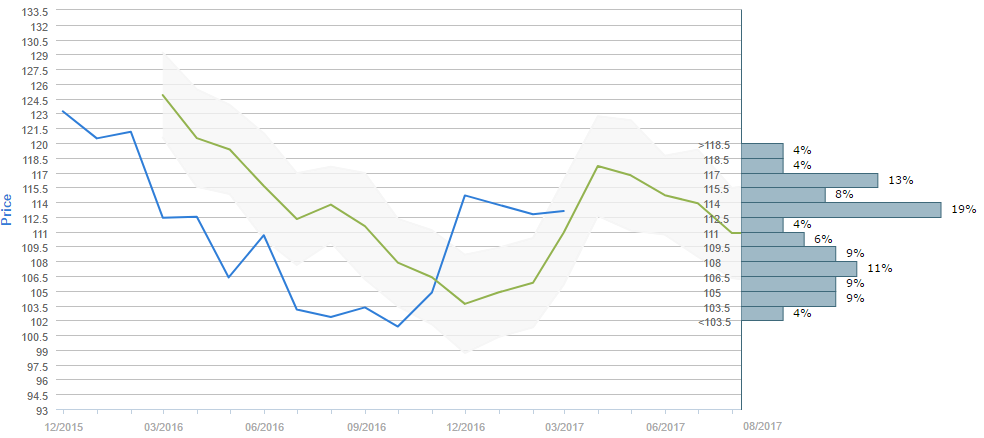This screenshot has height=438, width=984.
Task: Click the green line's lowest point at 12/2016
Action: (465, 303)
